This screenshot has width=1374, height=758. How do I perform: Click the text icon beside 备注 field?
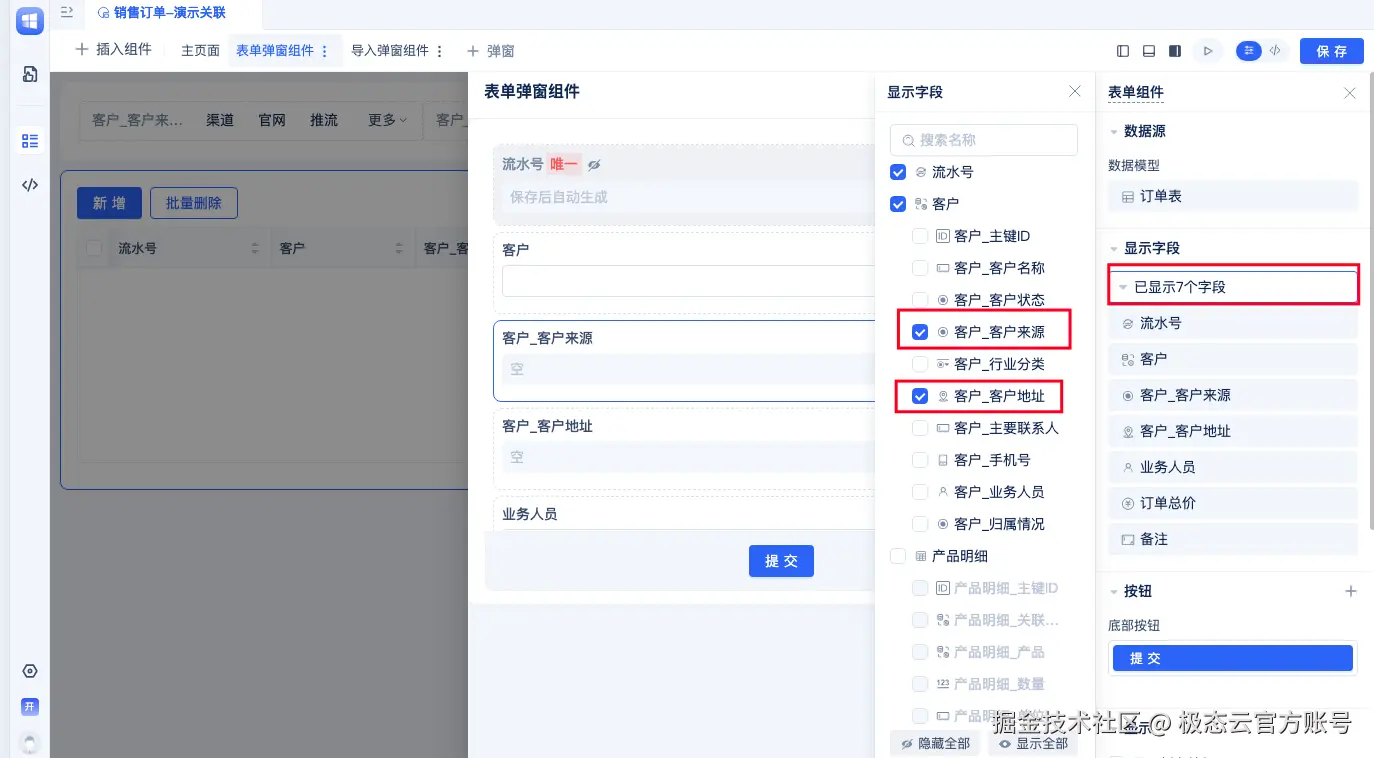tap(1128, 539)
